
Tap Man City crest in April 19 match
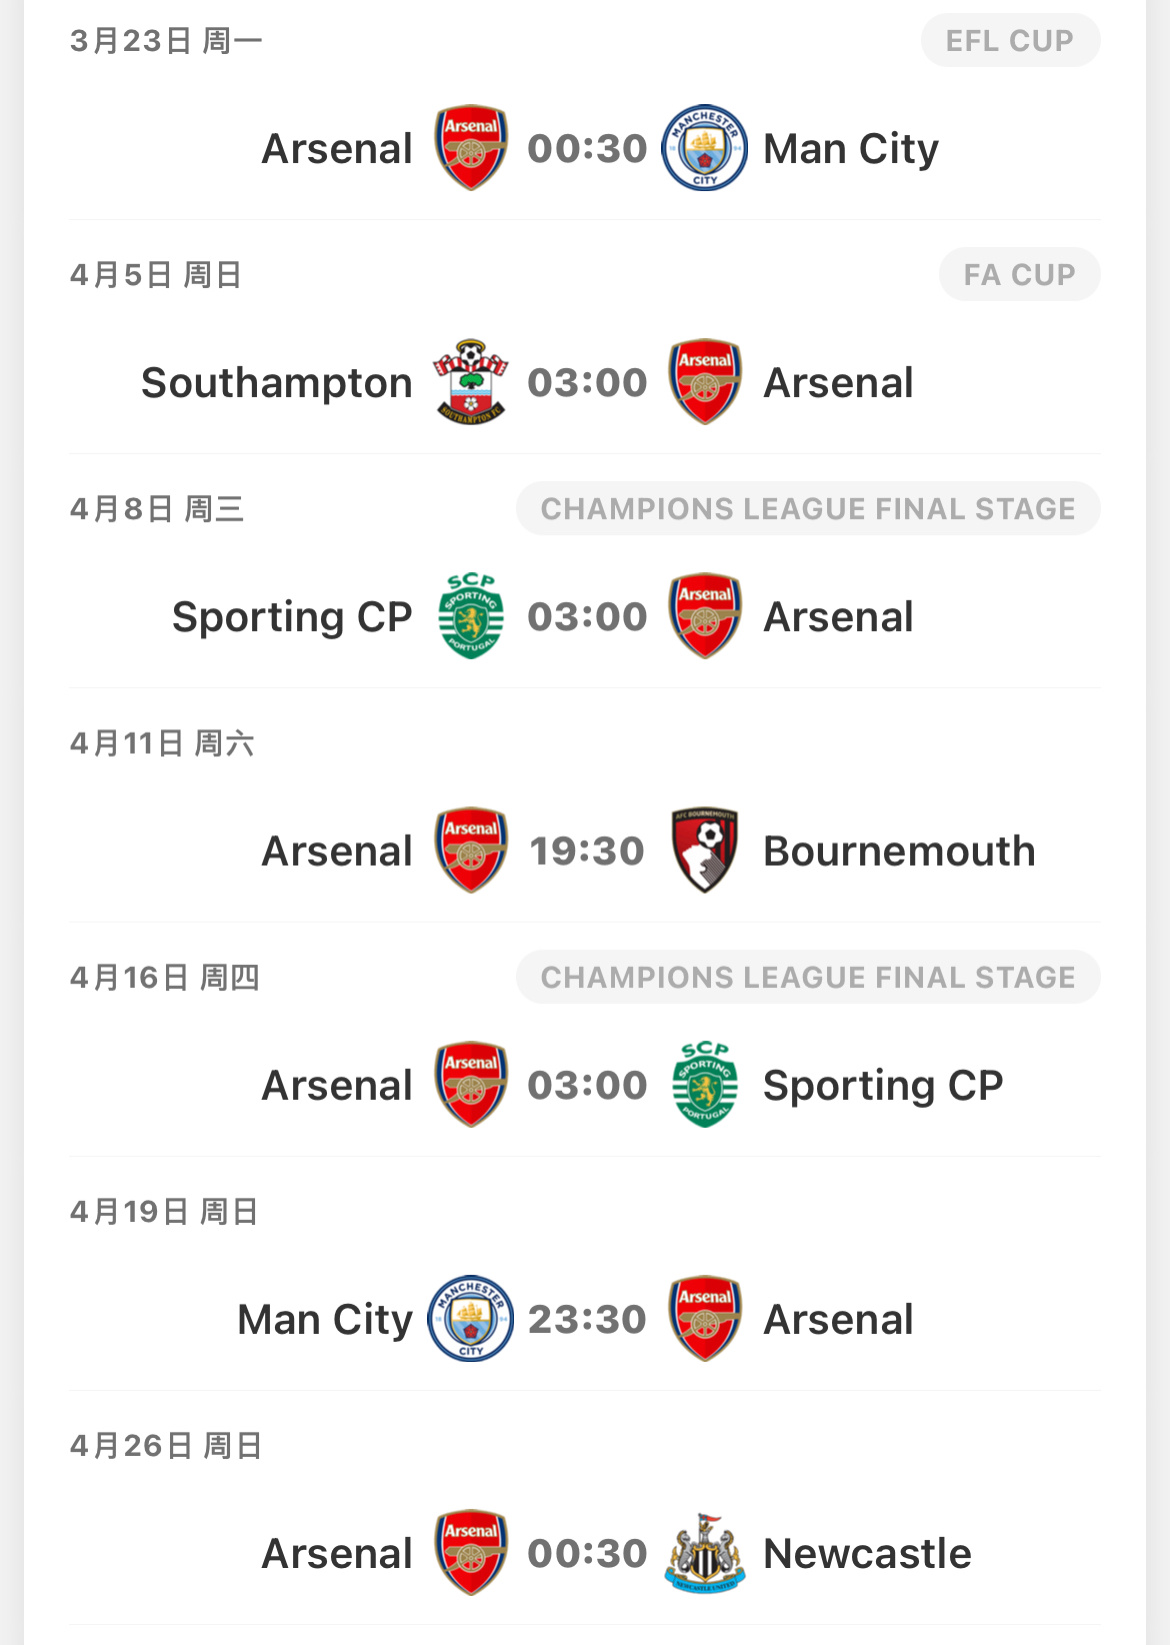[470, 1319]
